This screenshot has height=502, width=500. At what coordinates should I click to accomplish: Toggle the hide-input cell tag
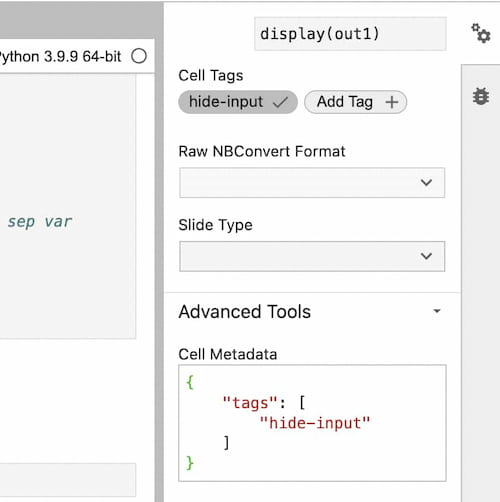coord(238,102)
